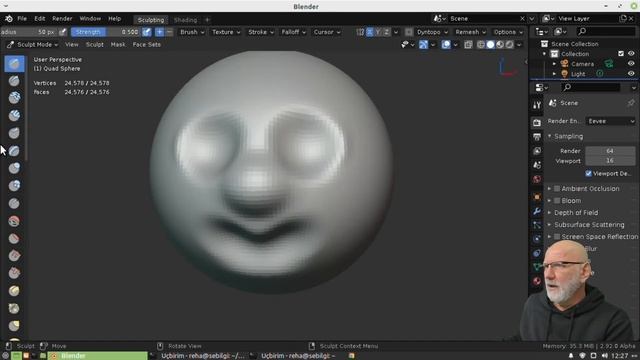The height and width of the screenshot is (360, 640).
Task: Click the Blender logo menu icon
Action: 9,19
